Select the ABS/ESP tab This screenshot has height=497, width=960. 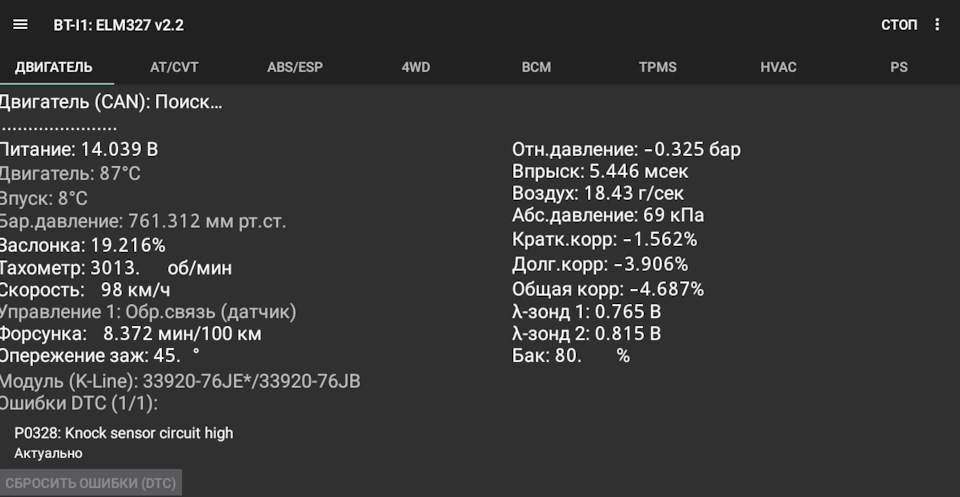[295, 67]
